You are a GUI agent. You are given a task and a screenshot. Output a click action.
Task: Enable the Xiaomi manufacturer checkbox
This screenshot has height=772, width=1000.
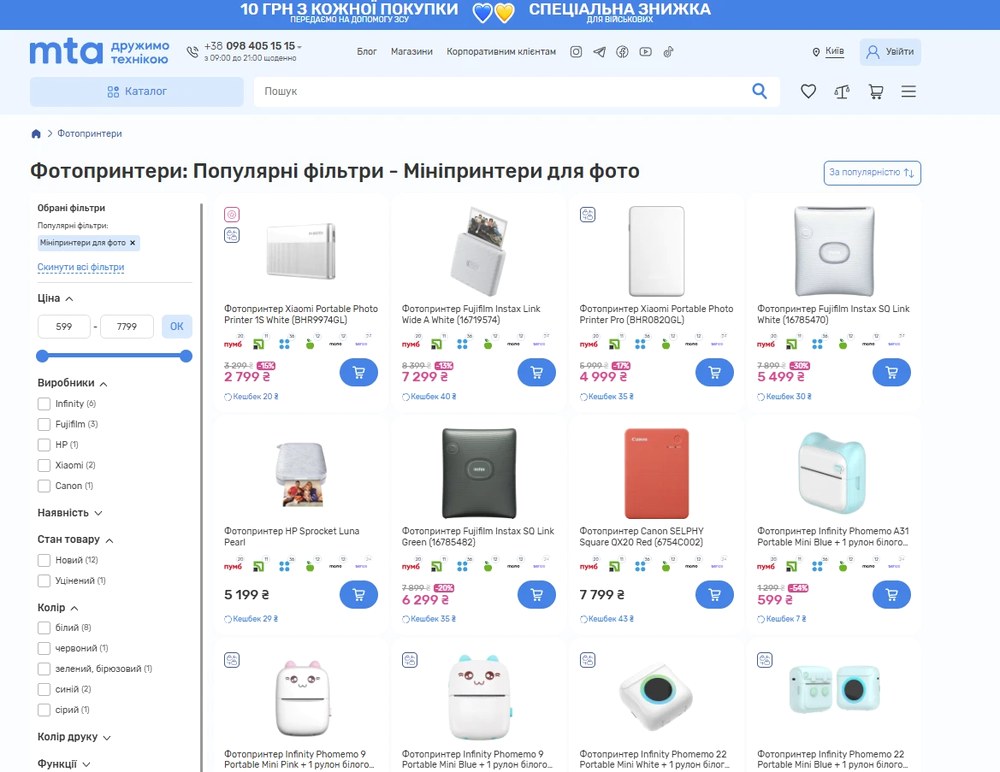(x=44, y=466)
